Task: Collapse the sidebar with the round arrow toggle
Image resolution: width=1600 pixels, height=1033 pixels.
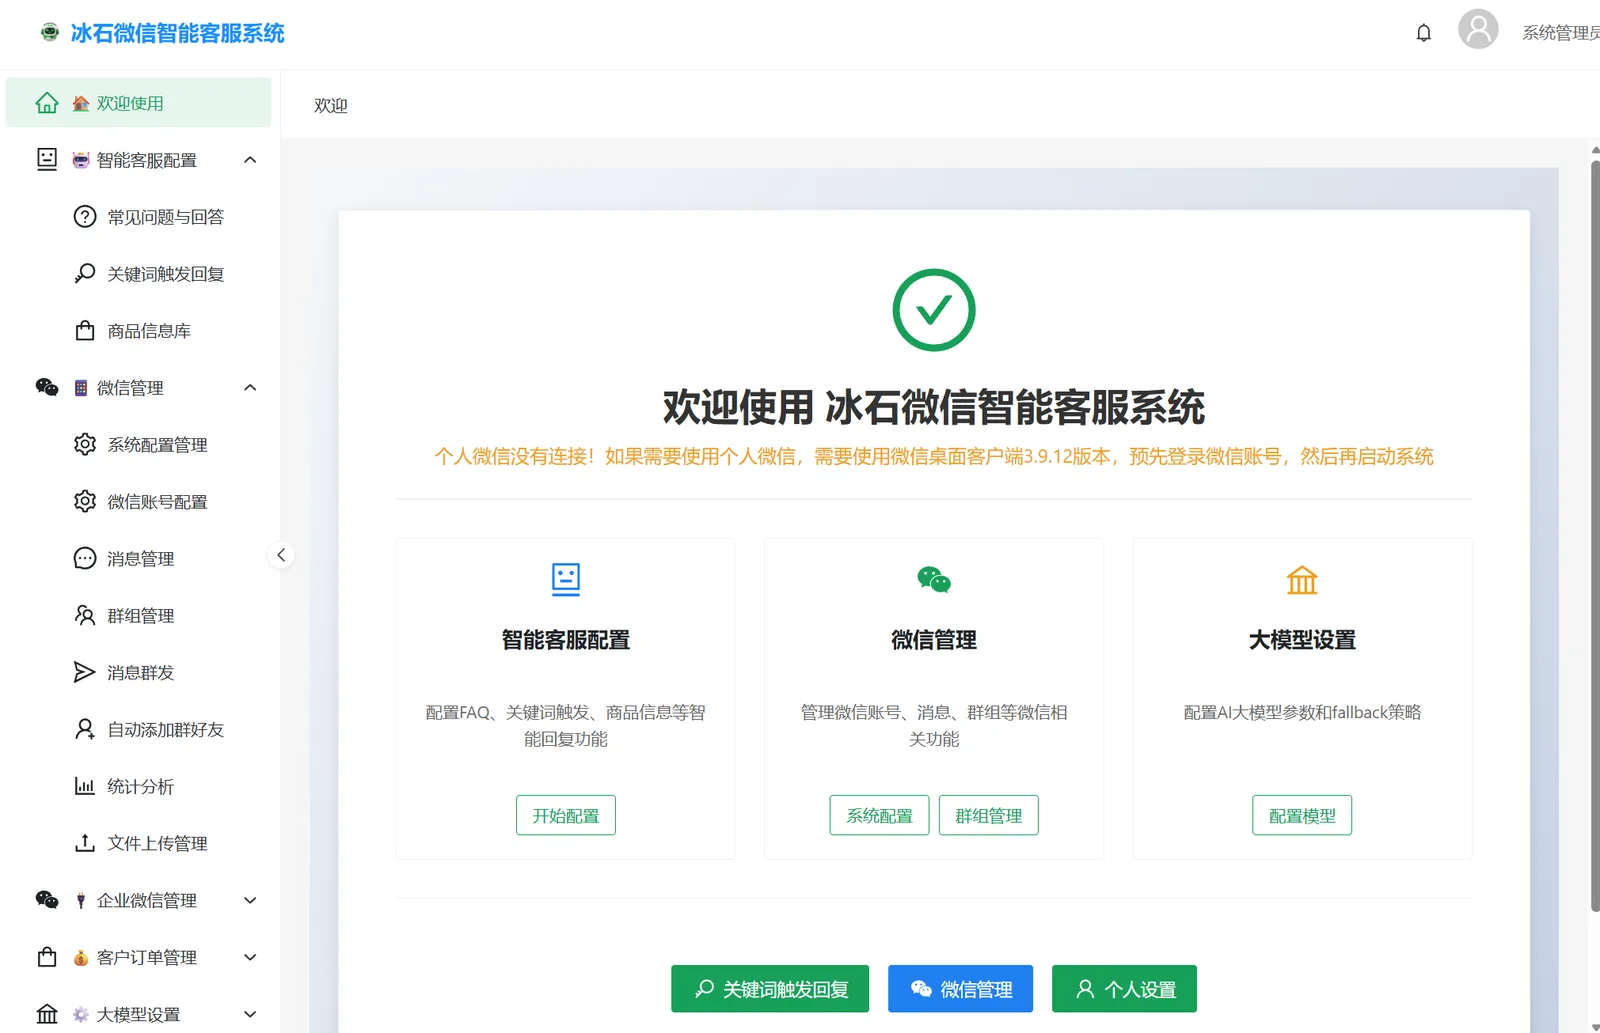Action: [281, 555]
